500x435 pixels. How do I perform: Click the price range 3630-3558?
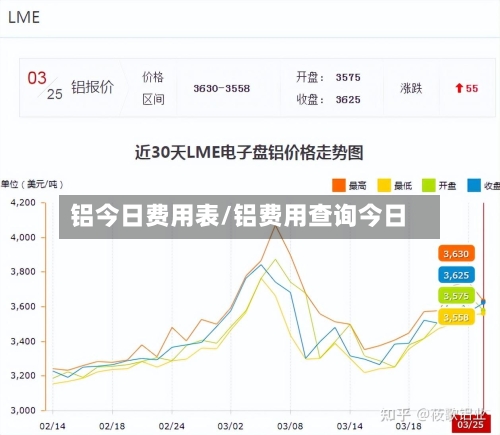pos(222,88)
